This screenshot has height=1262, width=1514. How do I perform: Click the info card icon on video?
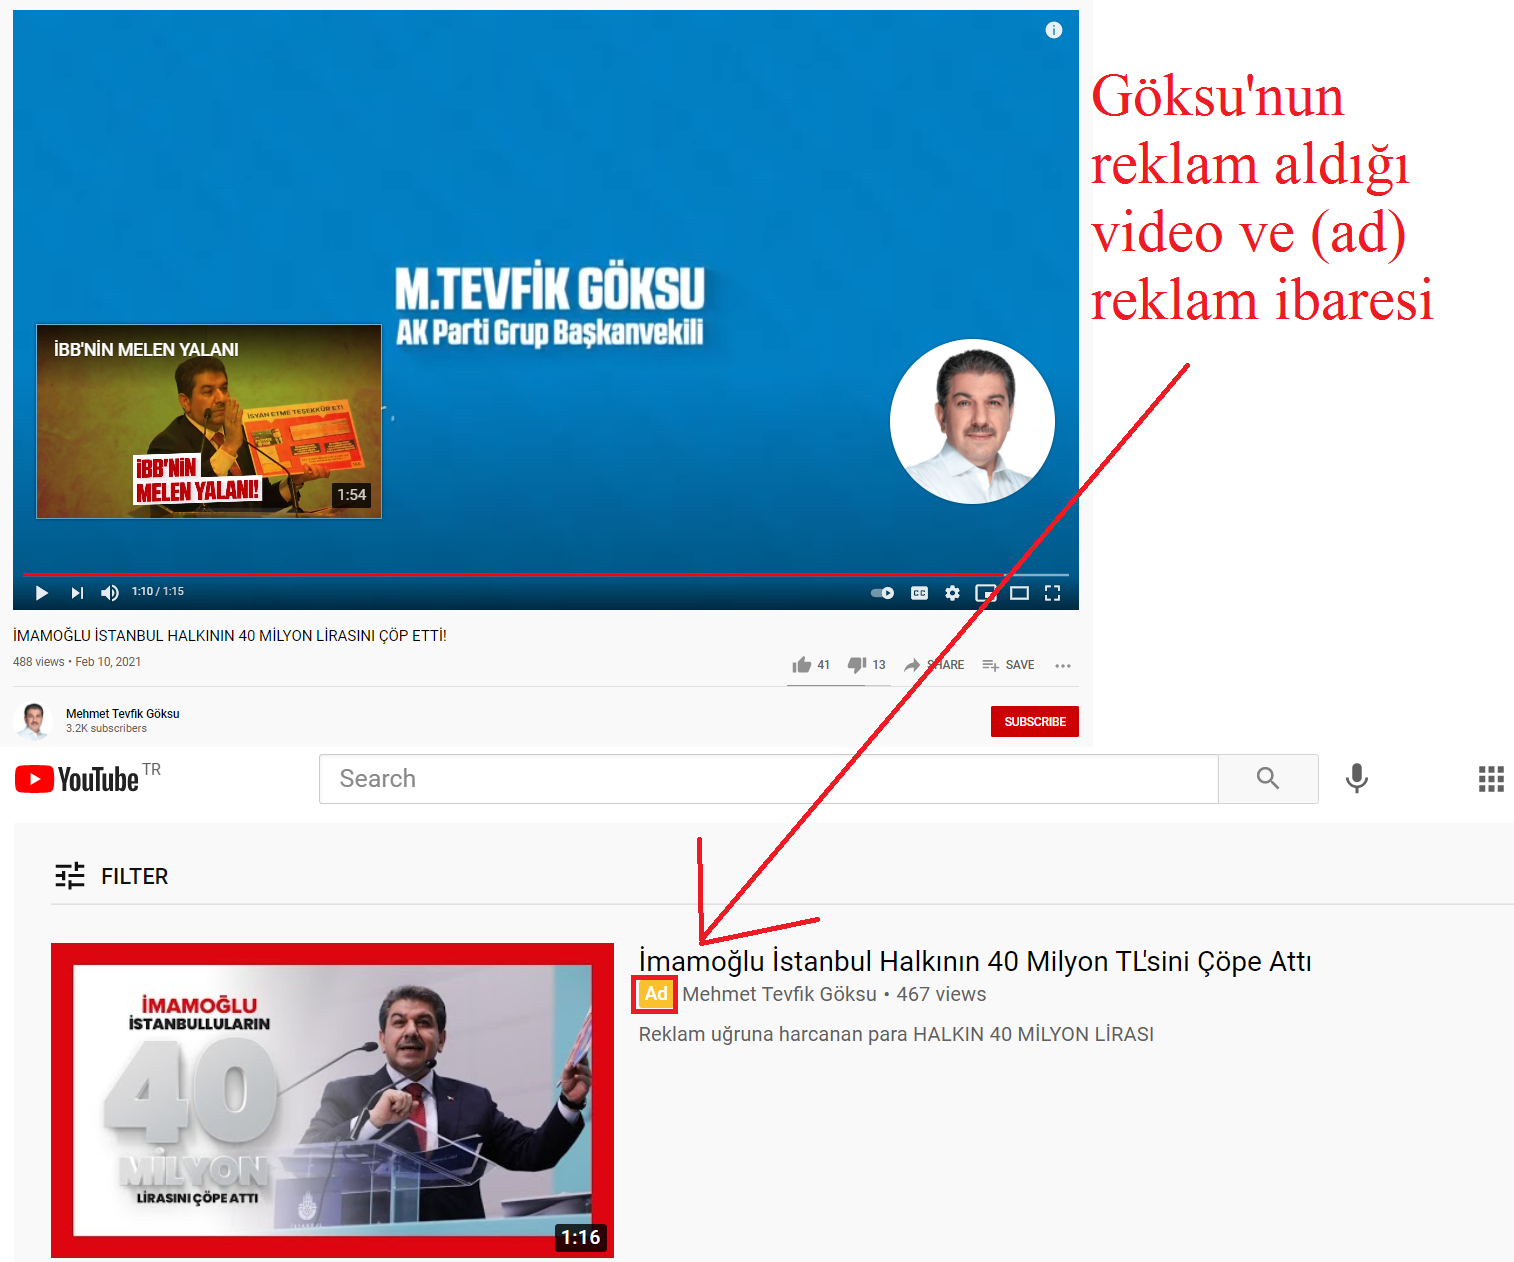tap(1053, 30)
